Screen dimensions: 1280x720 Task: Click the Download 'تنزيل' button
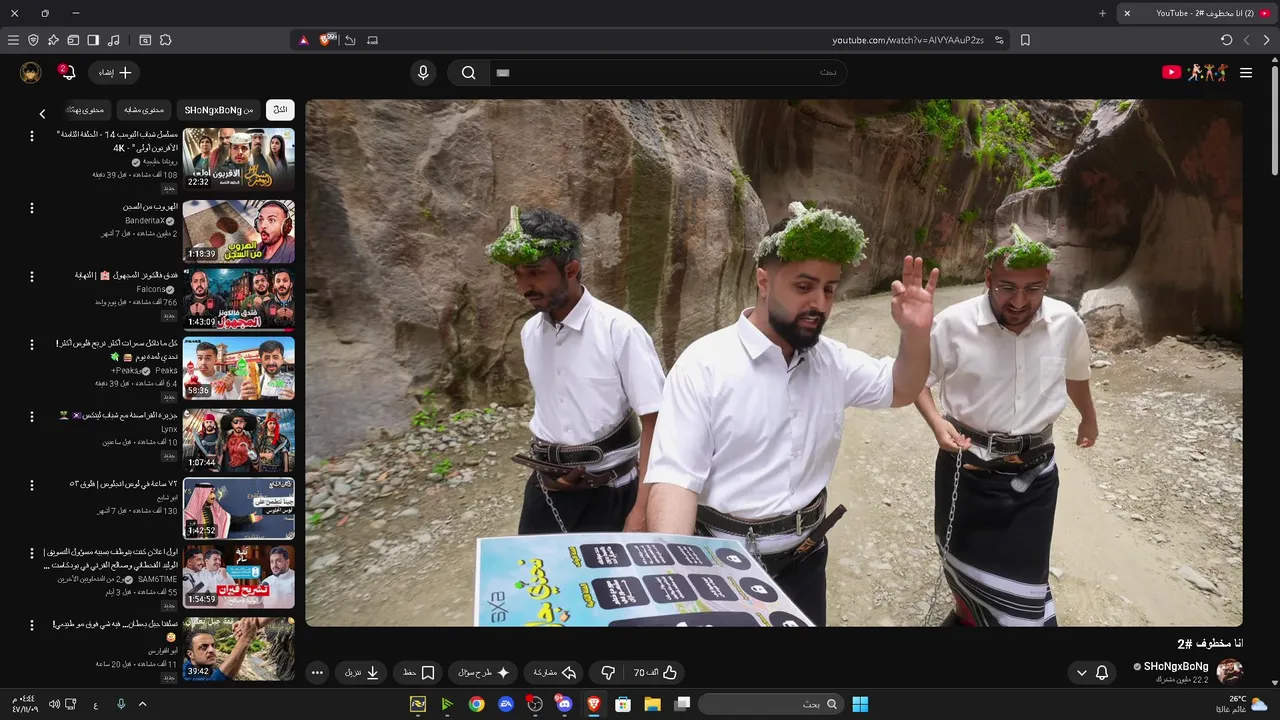click(362, 673)
